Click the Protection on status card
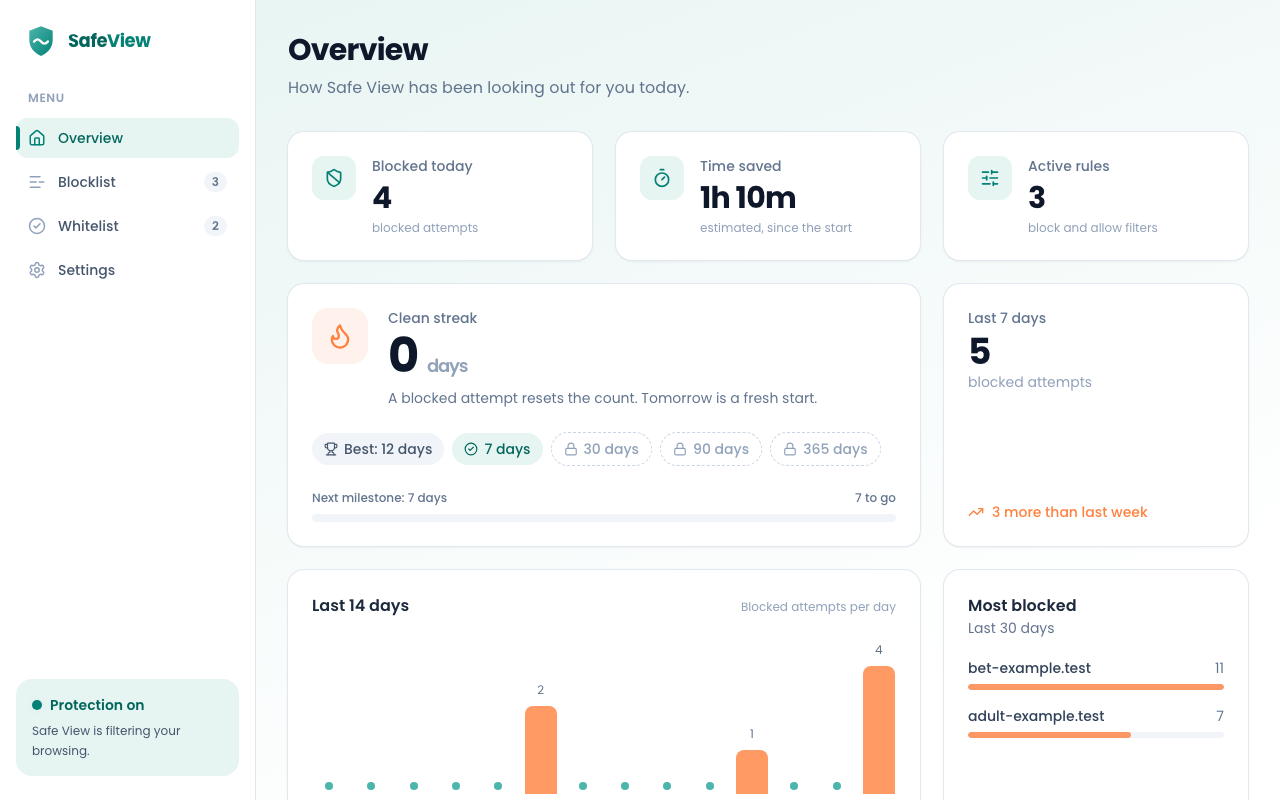The image size is (1280, 800). tap(127, 728)
